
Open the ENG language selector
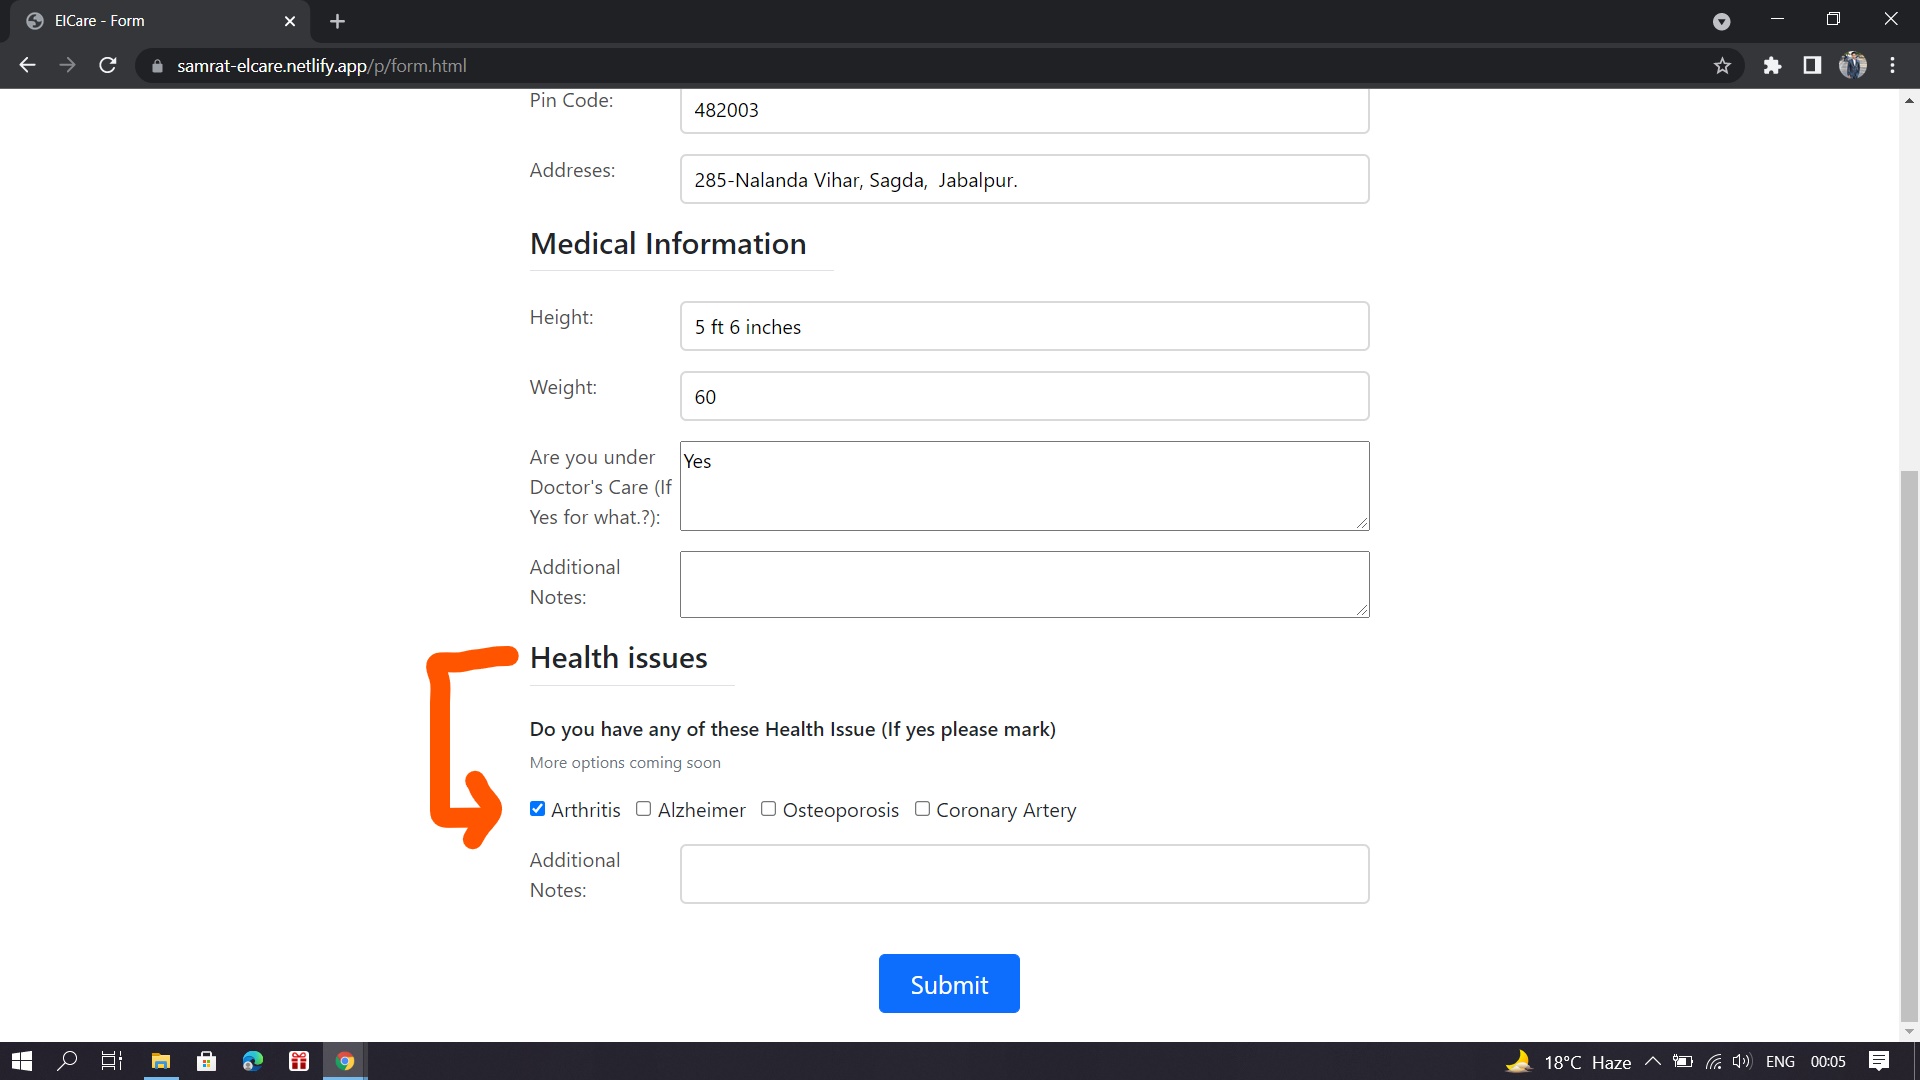1782,1060
